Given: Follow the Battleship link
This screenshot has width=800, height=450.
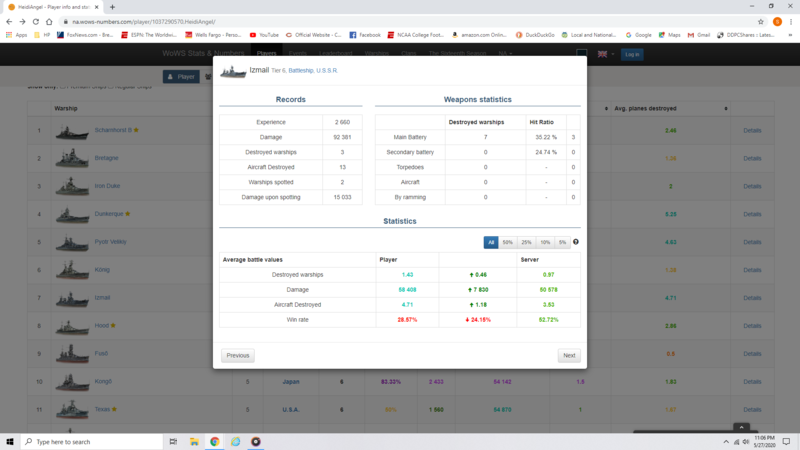Looking at the screenshot, I should (x=301, y=70).
